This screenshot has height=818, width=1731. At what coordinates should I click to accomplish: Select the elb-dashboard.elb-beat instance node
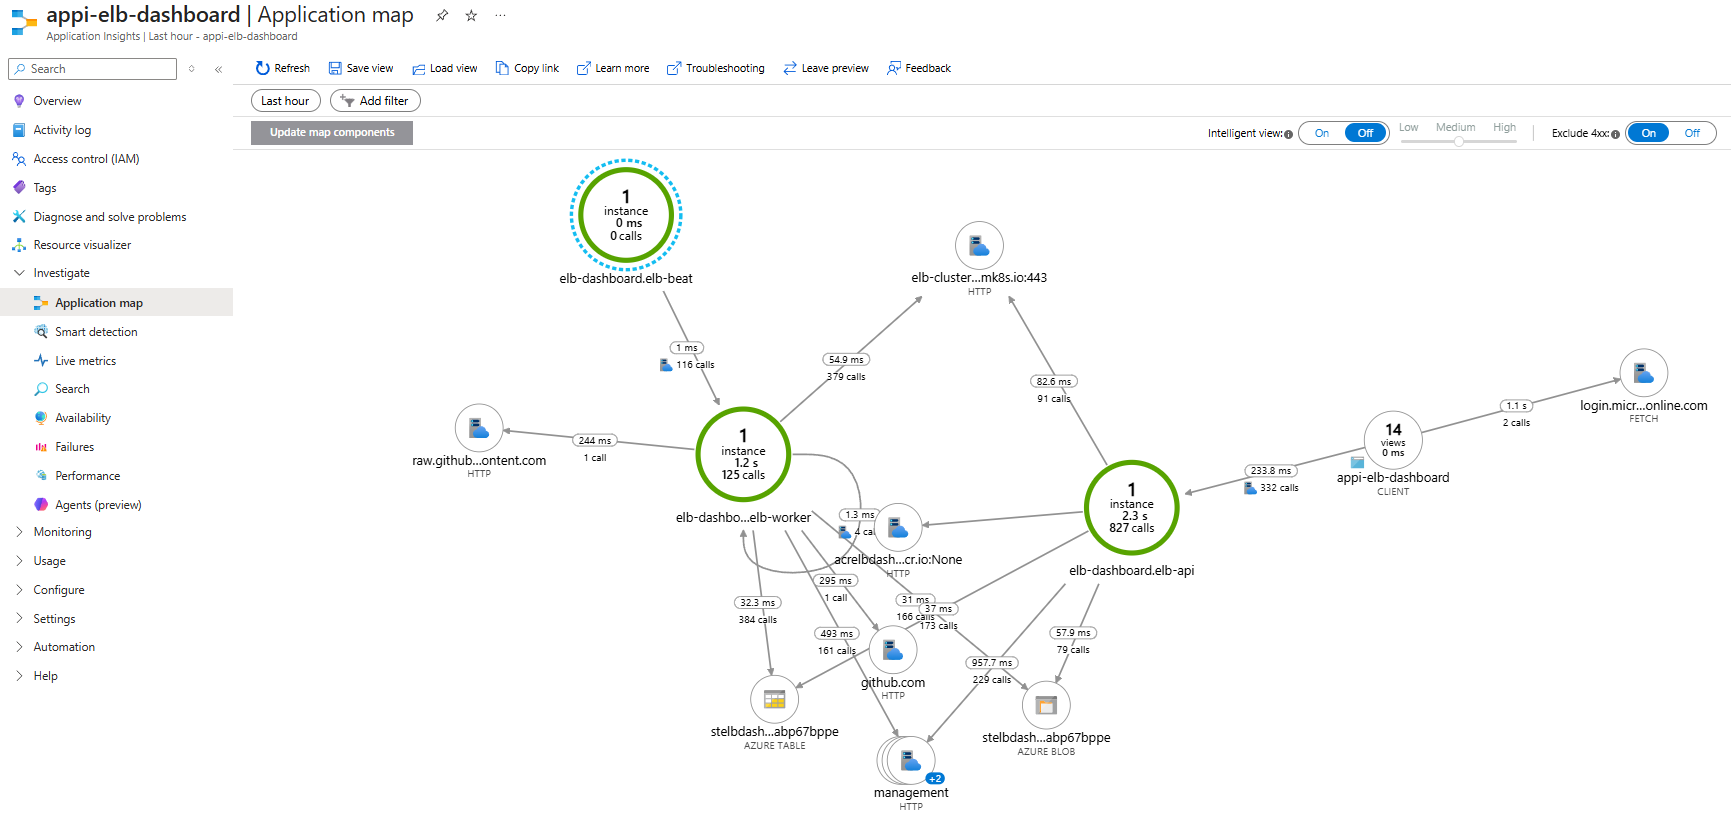(x=626, y=215)
